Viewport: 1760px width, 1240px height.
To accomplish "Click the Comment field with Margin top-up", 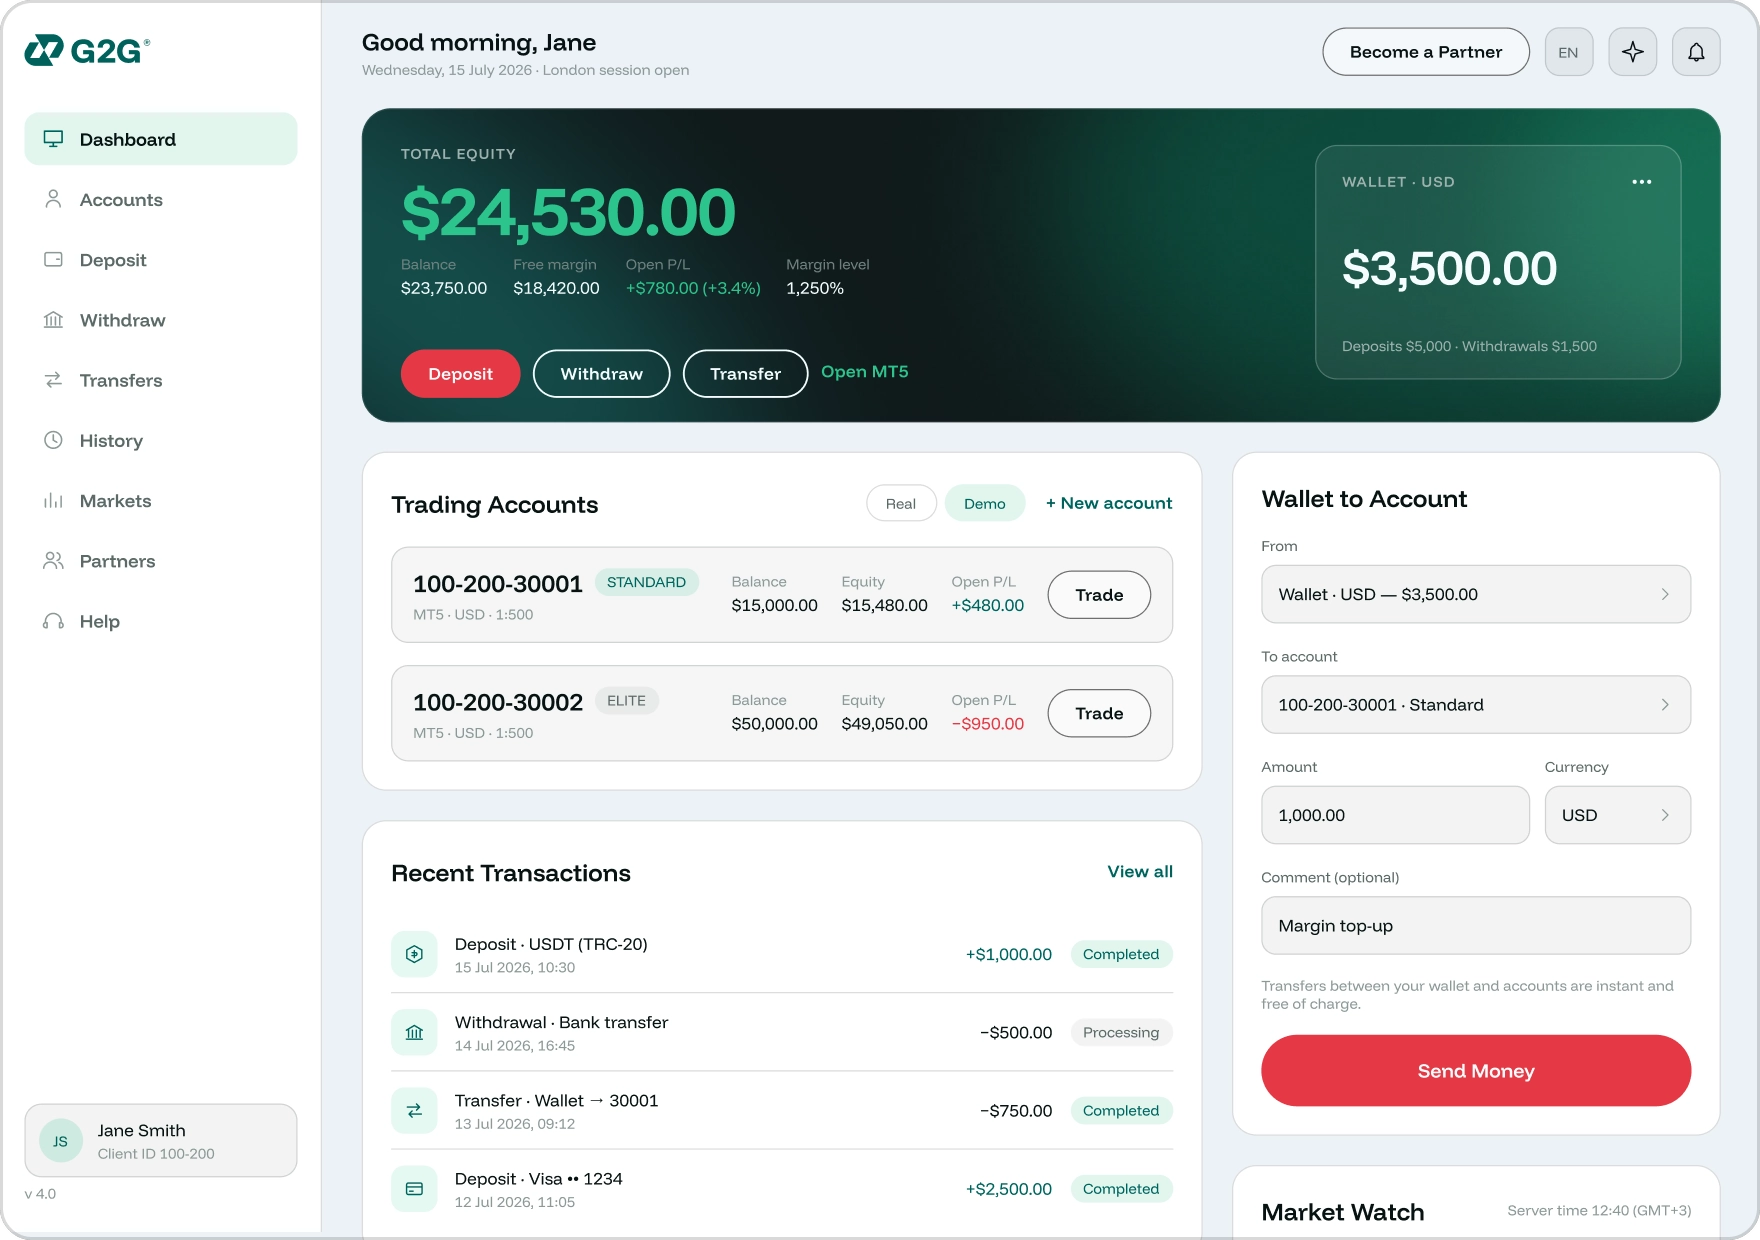I will click(1476, 926).
